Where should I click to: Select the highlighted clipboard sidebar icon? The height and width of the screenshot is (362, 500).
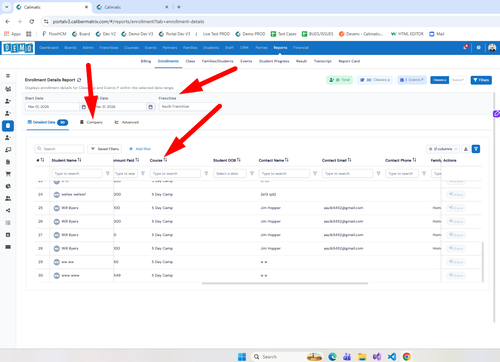[8, 126]
